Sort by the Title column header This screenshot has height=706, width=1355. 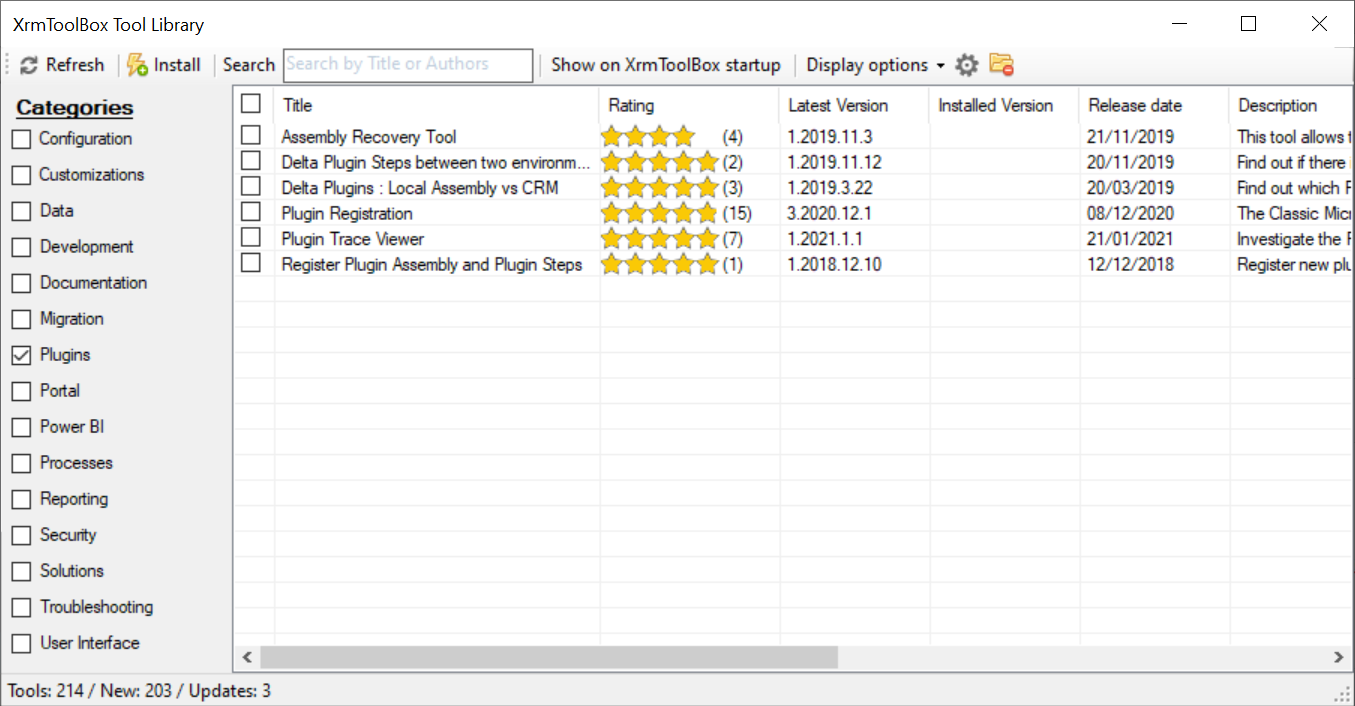point(437,105)
